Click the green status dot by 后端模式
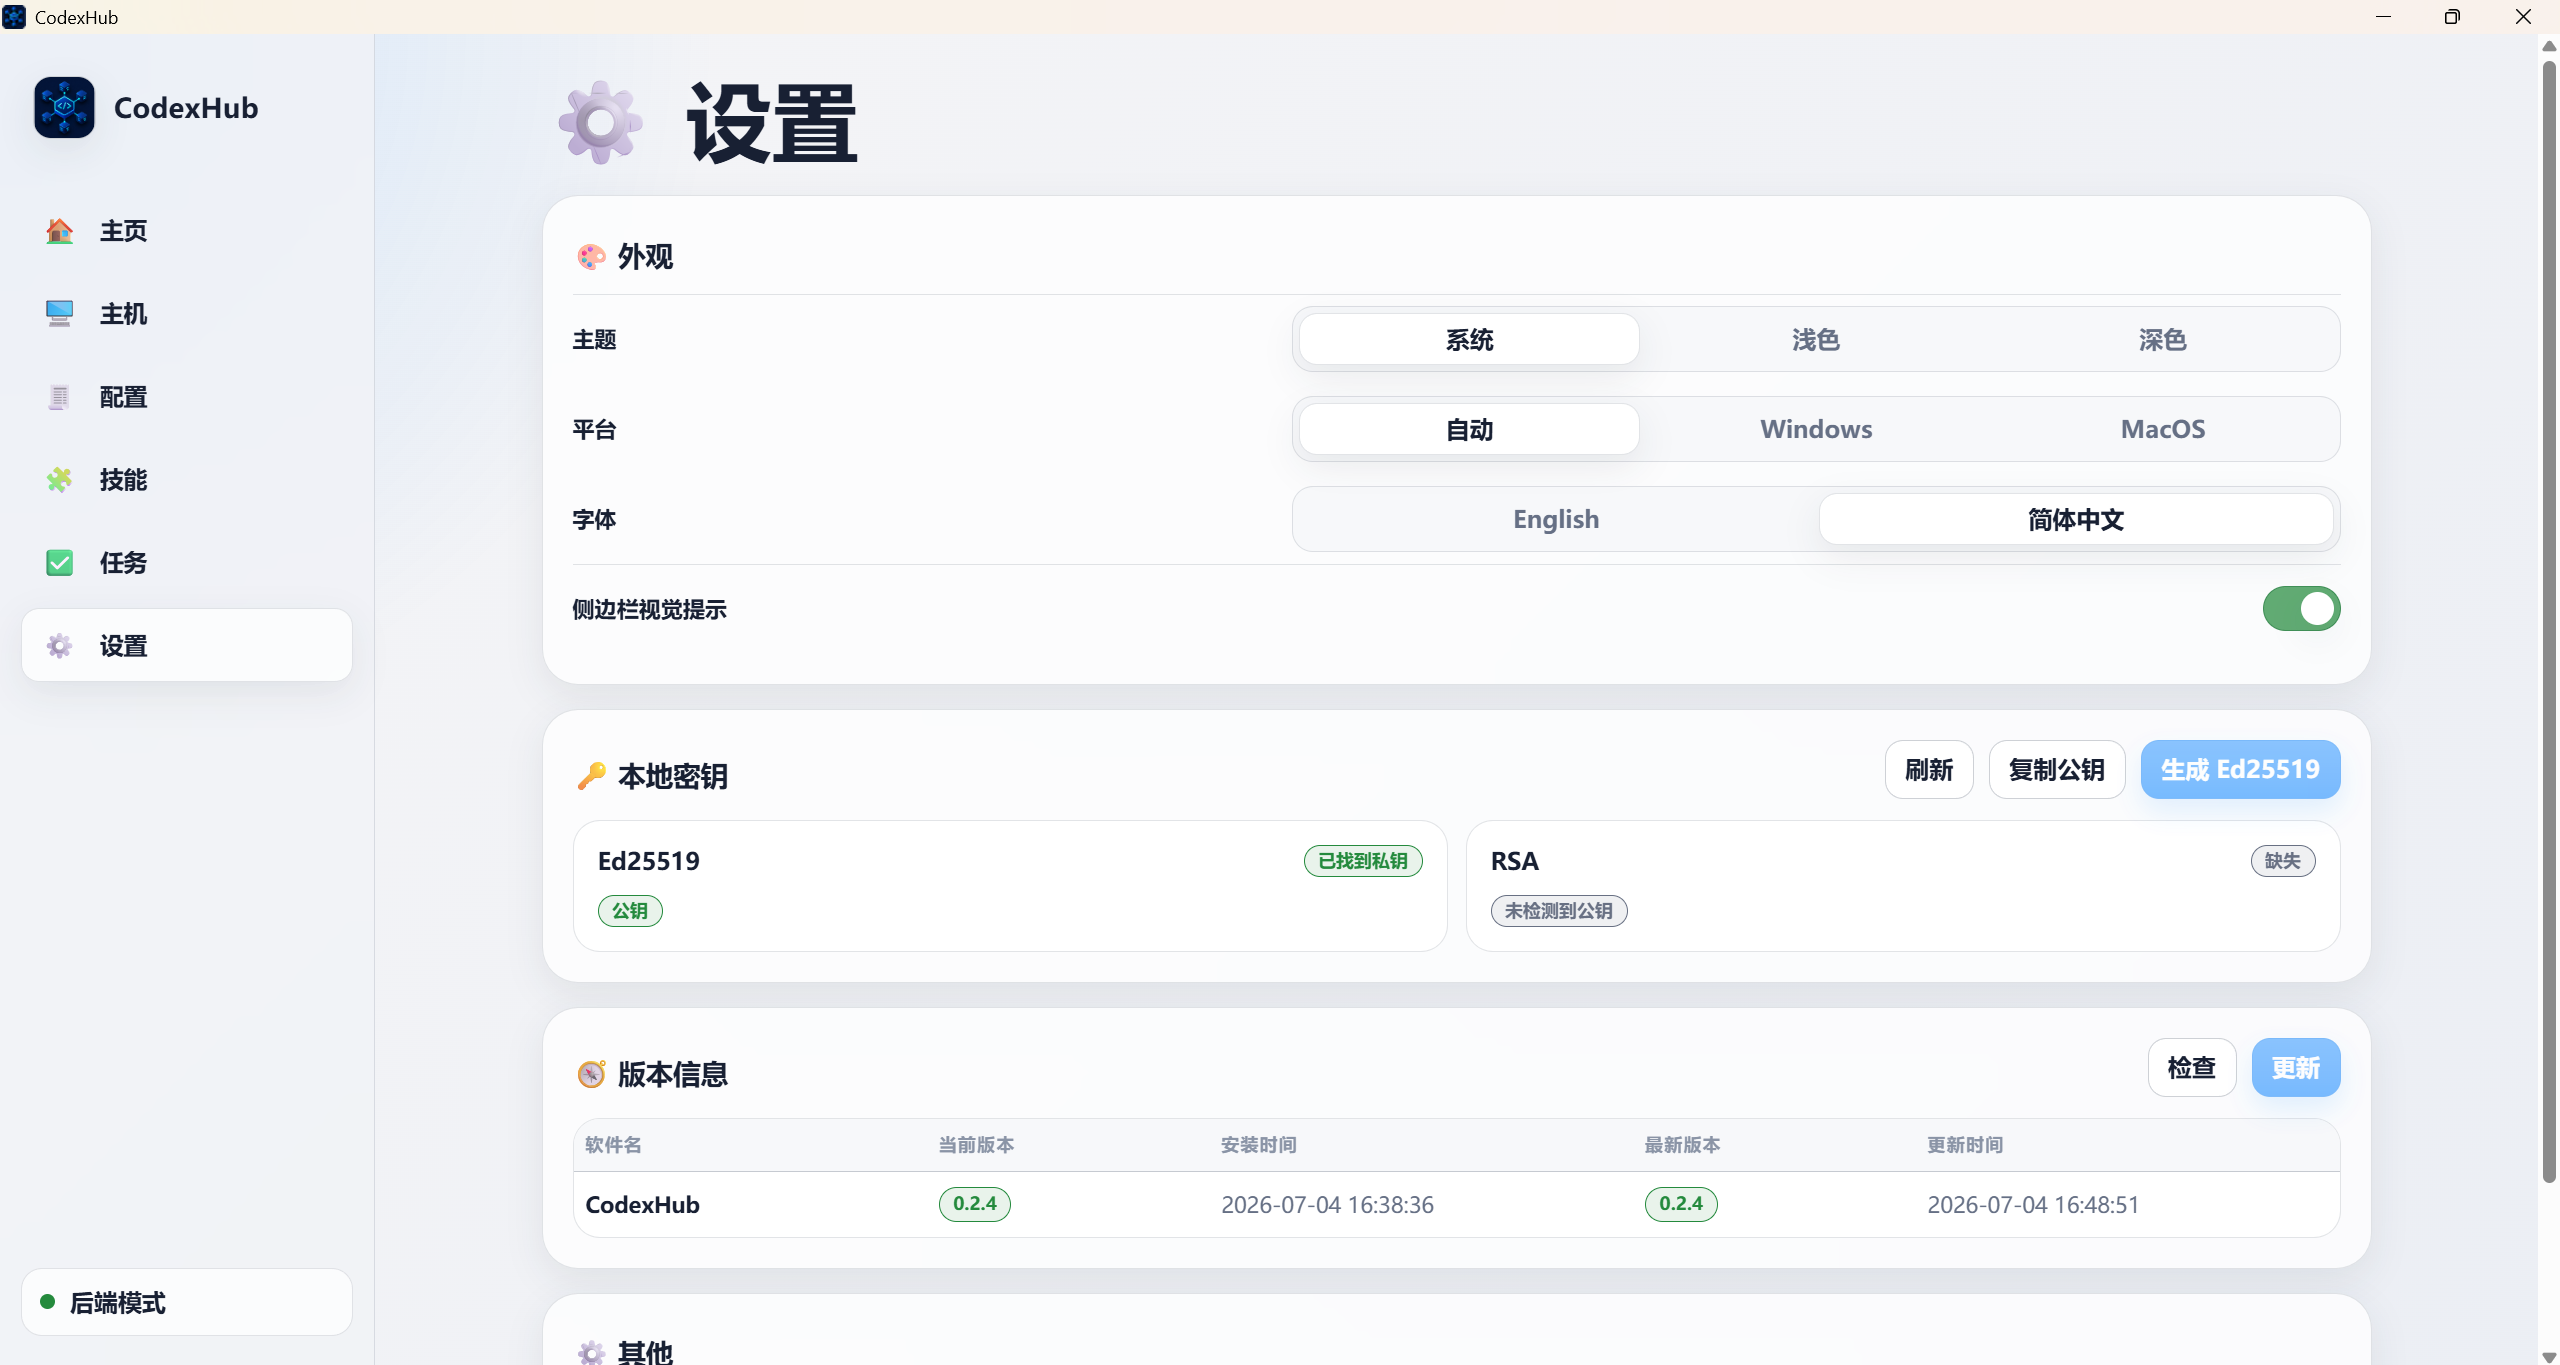This screenshot has width=2560, height=1365. [47, 1302]
